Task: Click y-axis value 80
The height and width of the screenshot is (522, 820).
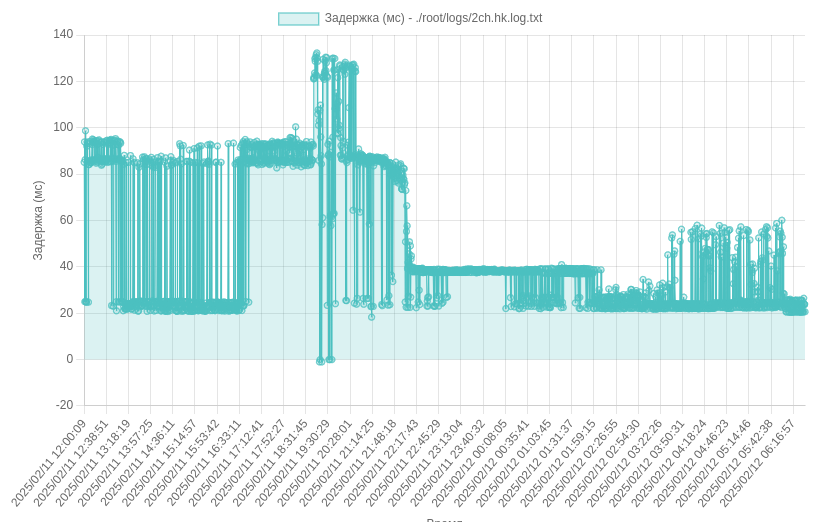Action: pyautogui.click(x=66, y=173)
